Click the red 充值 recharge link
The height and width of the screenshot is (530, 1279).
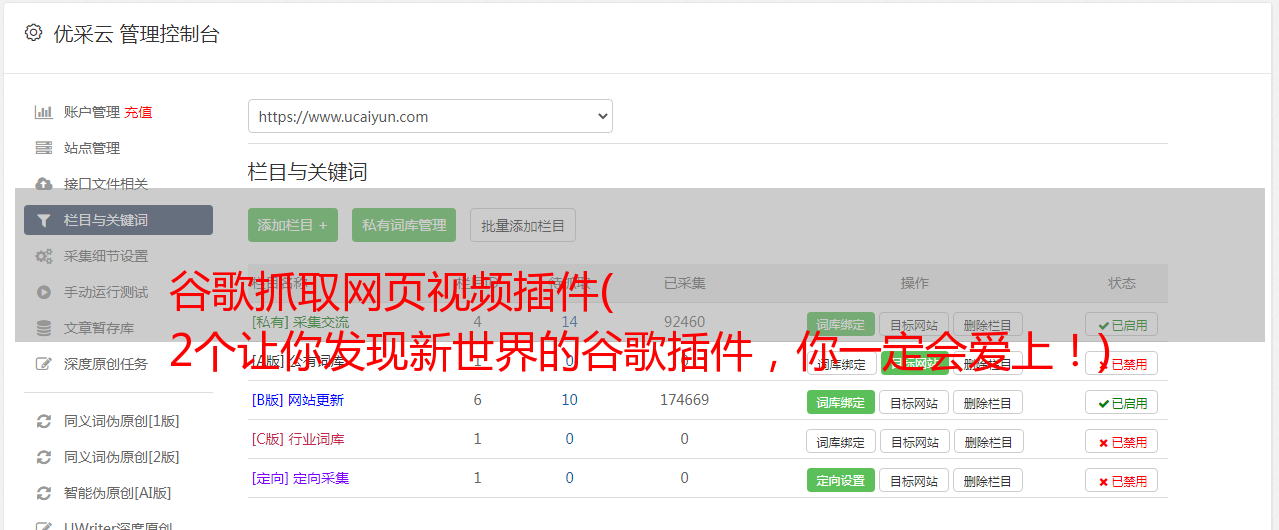(139, 112)
